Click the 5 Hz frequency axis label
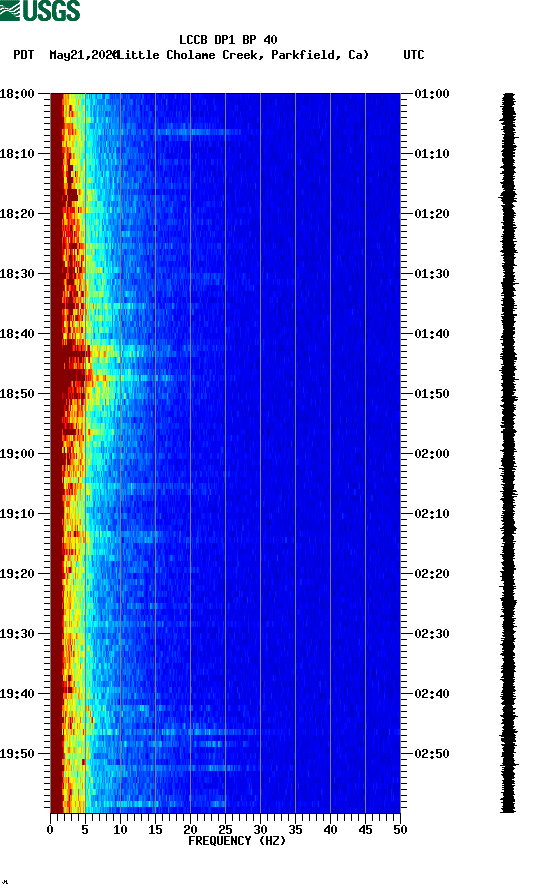552x893 pixels. point(85,830)
